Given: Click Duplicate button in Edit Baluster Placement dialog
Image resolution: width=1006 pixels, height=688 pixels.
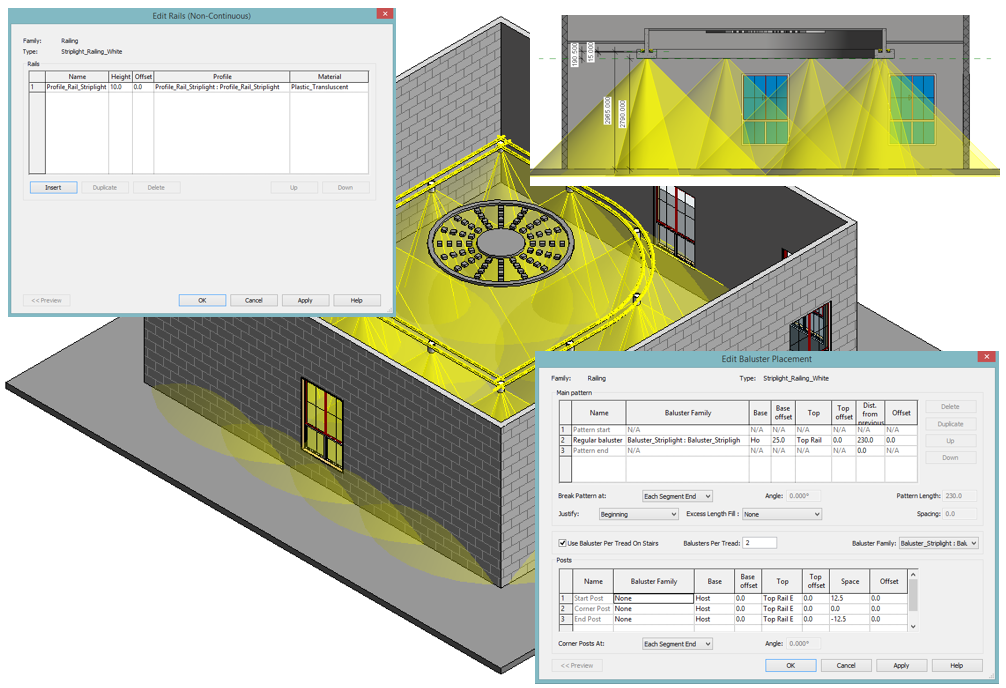Looking at the screenshot, I should pos(950,424).
